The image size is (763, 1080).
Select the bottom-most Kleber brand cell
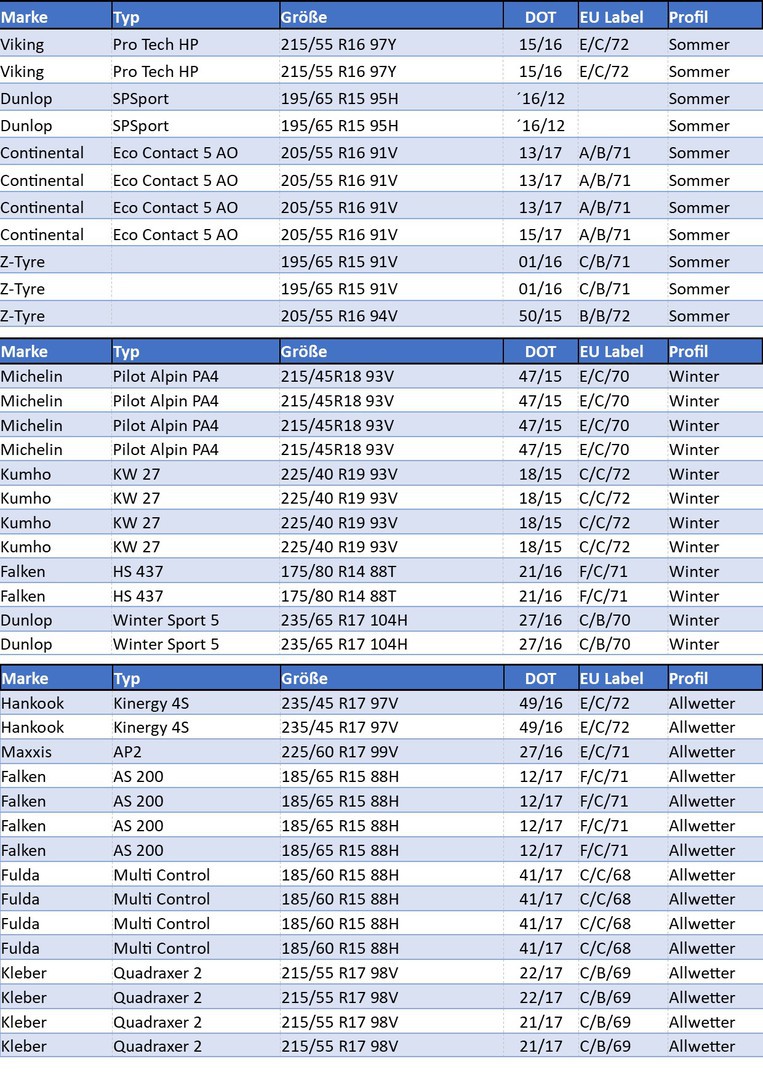click(x=24, y=1046)
